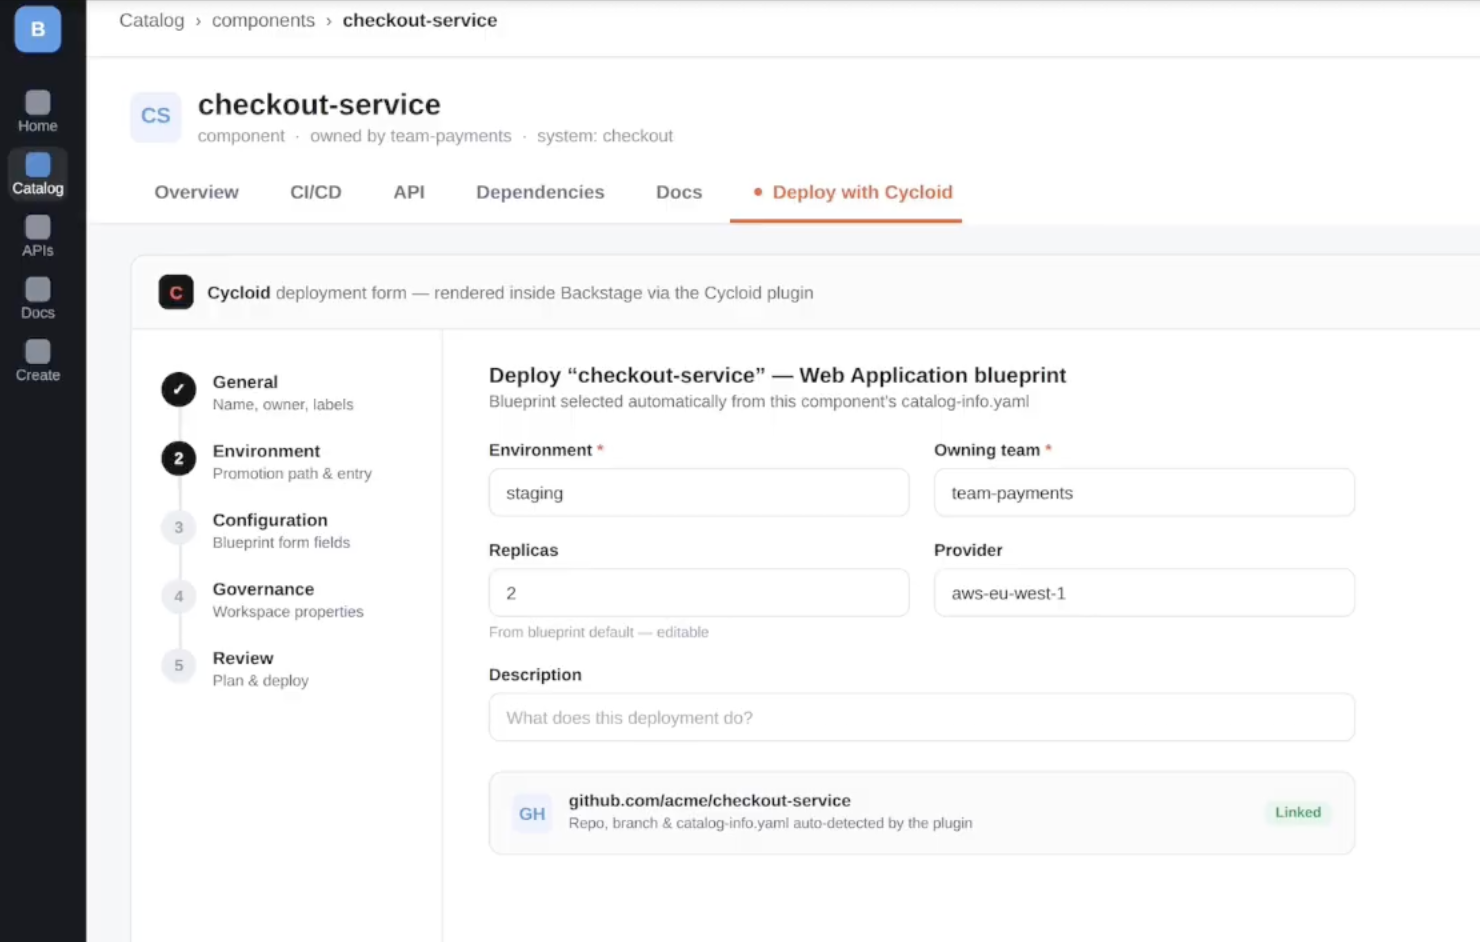Open Docs in the sidebar
The image size is (1480, 942).
point(38,299)
